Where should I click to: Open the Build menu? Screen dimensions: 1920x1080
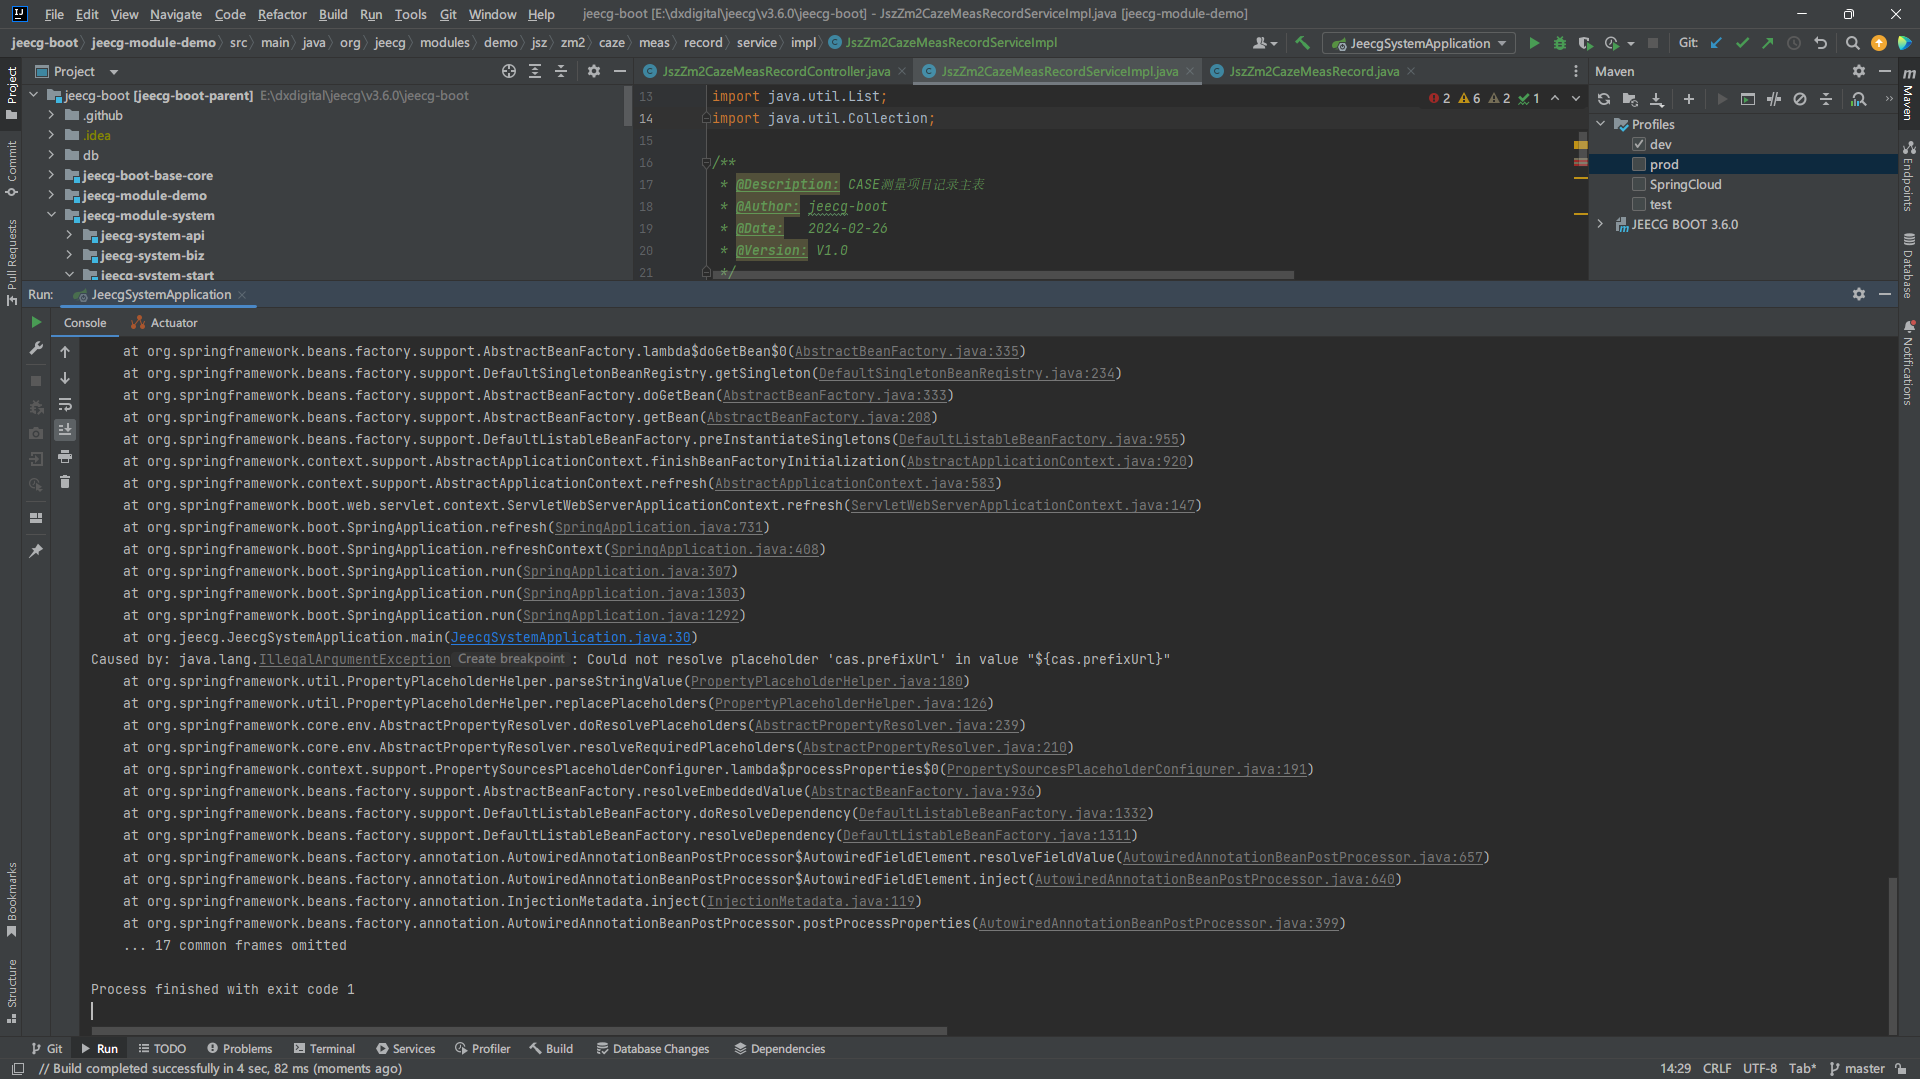tap(333, 14)
